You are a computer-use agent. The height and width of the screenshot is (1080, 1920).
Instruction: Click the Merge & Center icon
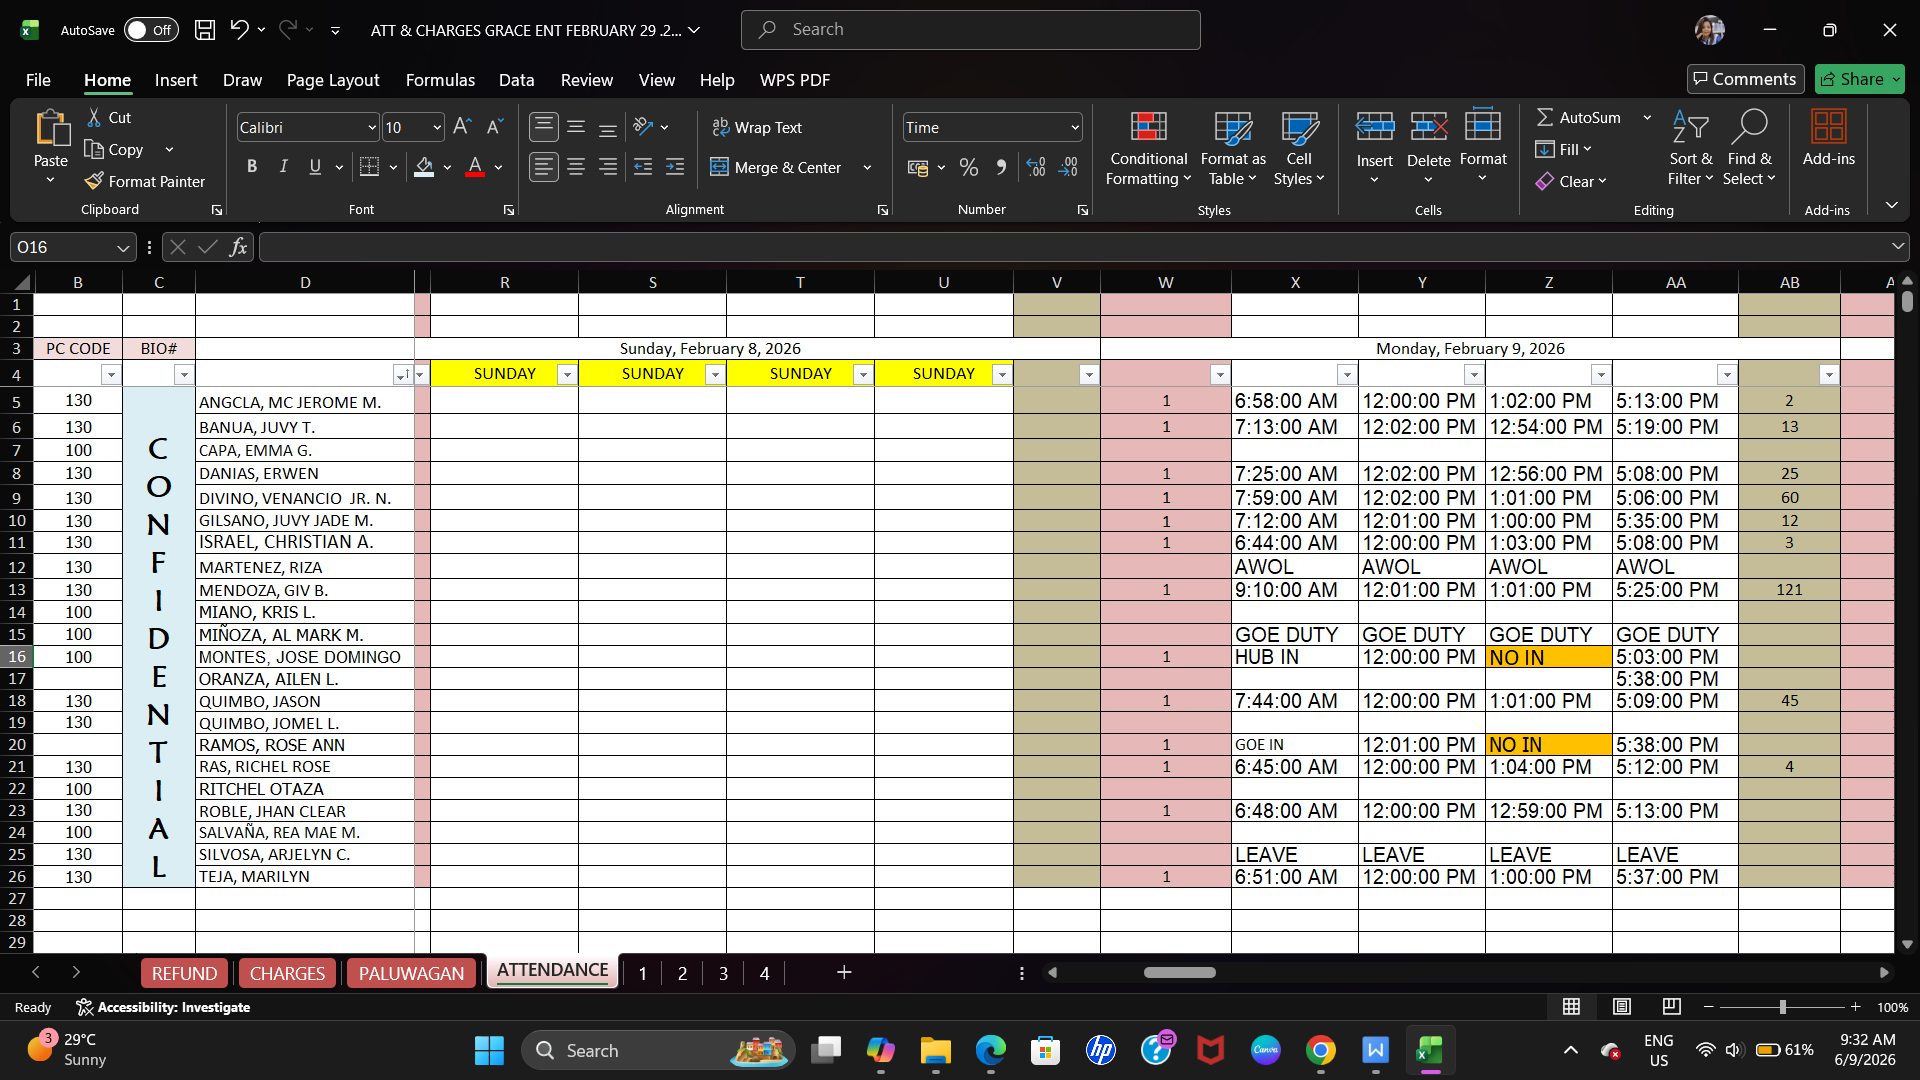[719, 167]
